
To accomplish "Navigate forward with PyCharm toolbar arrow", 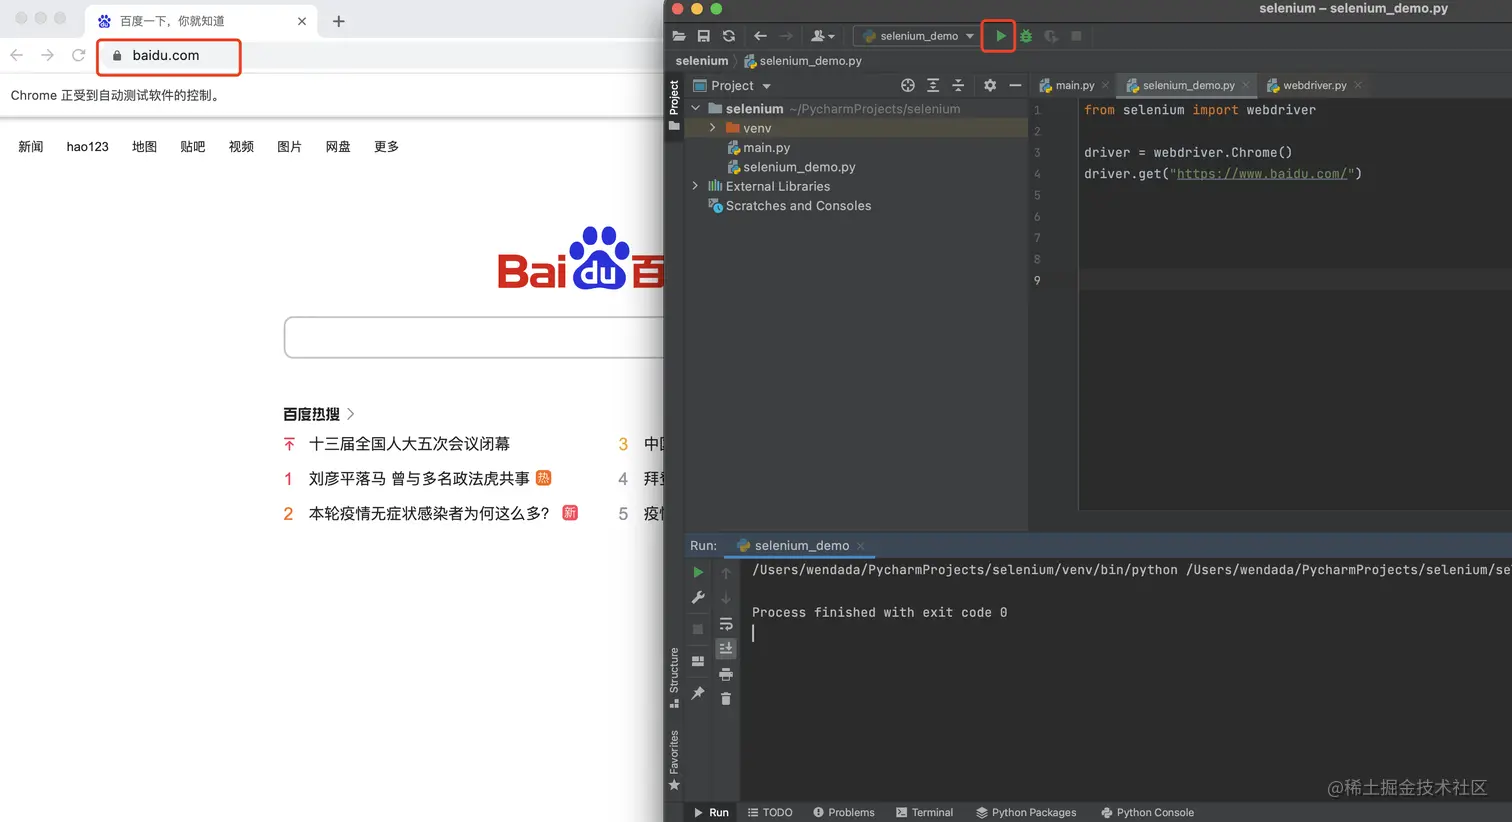I will (x=786, y=36).
